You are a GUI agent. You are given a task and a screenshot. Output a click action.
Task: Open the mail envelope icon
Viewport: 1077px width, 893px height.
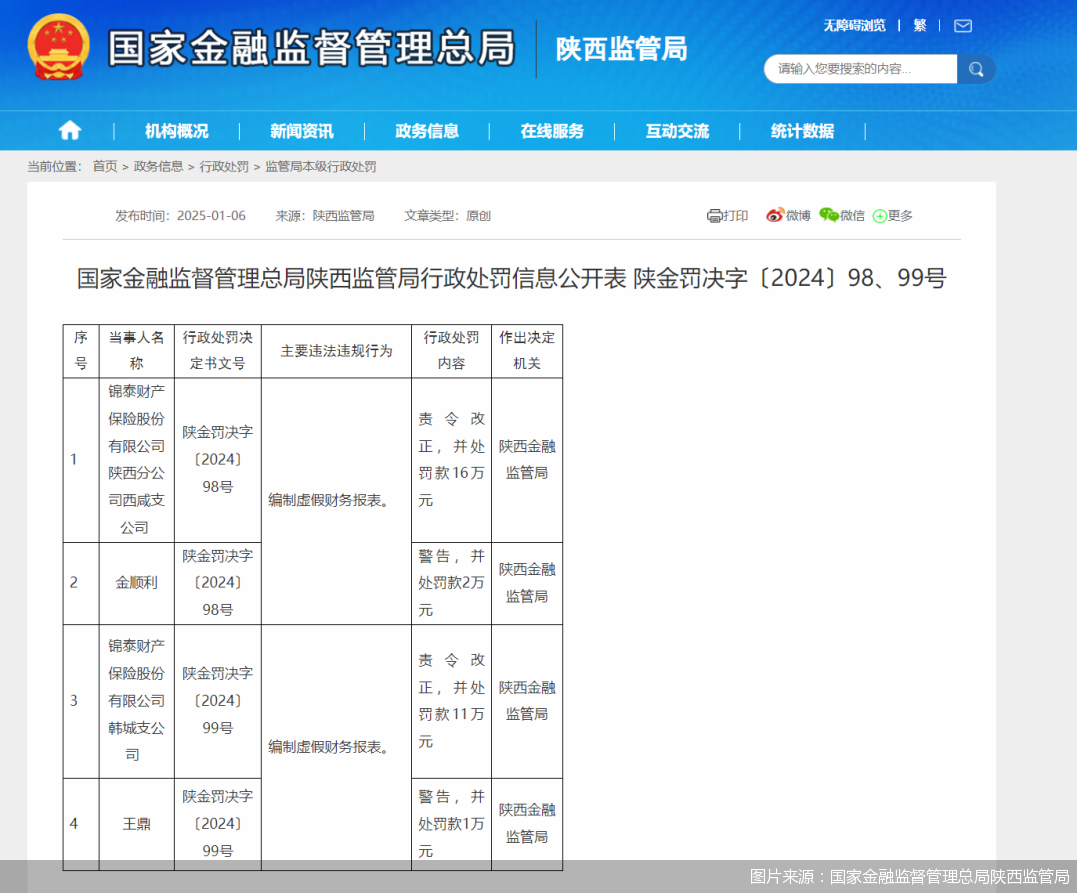click(x=963, y=26)
